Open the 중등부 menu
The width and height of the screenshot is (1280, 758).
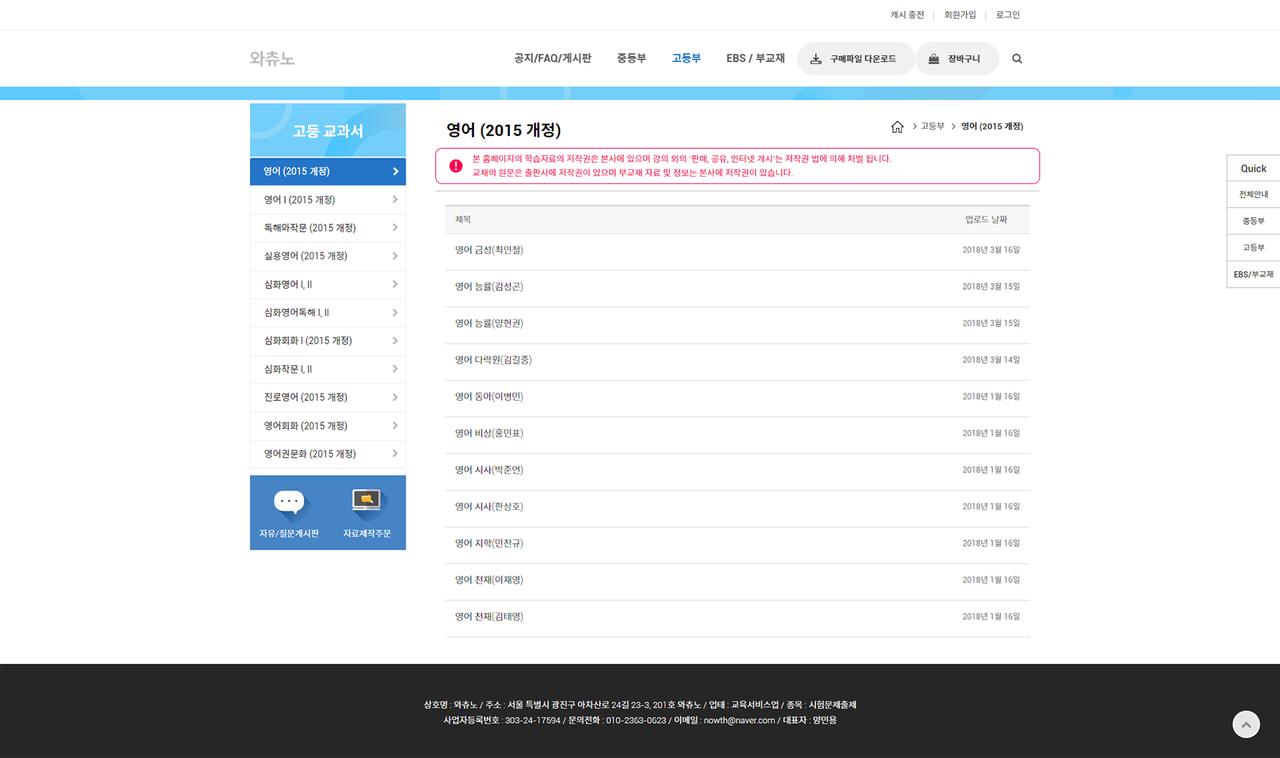631,59
